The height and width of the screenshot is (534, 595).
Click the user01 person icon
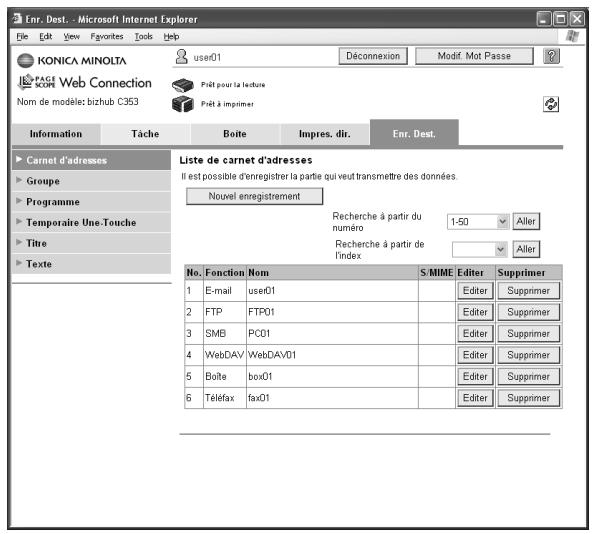click(x=181, y=57)
